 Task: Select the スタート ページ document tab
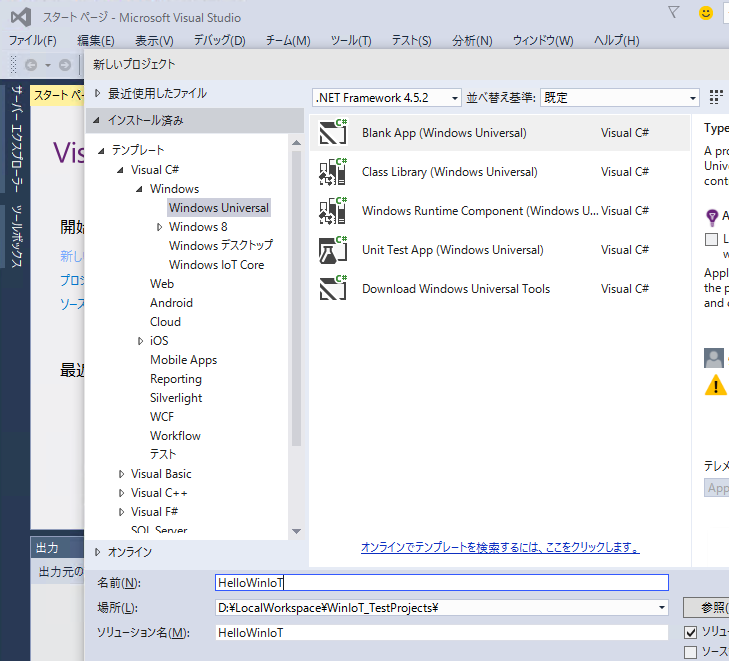pos(58,96)
